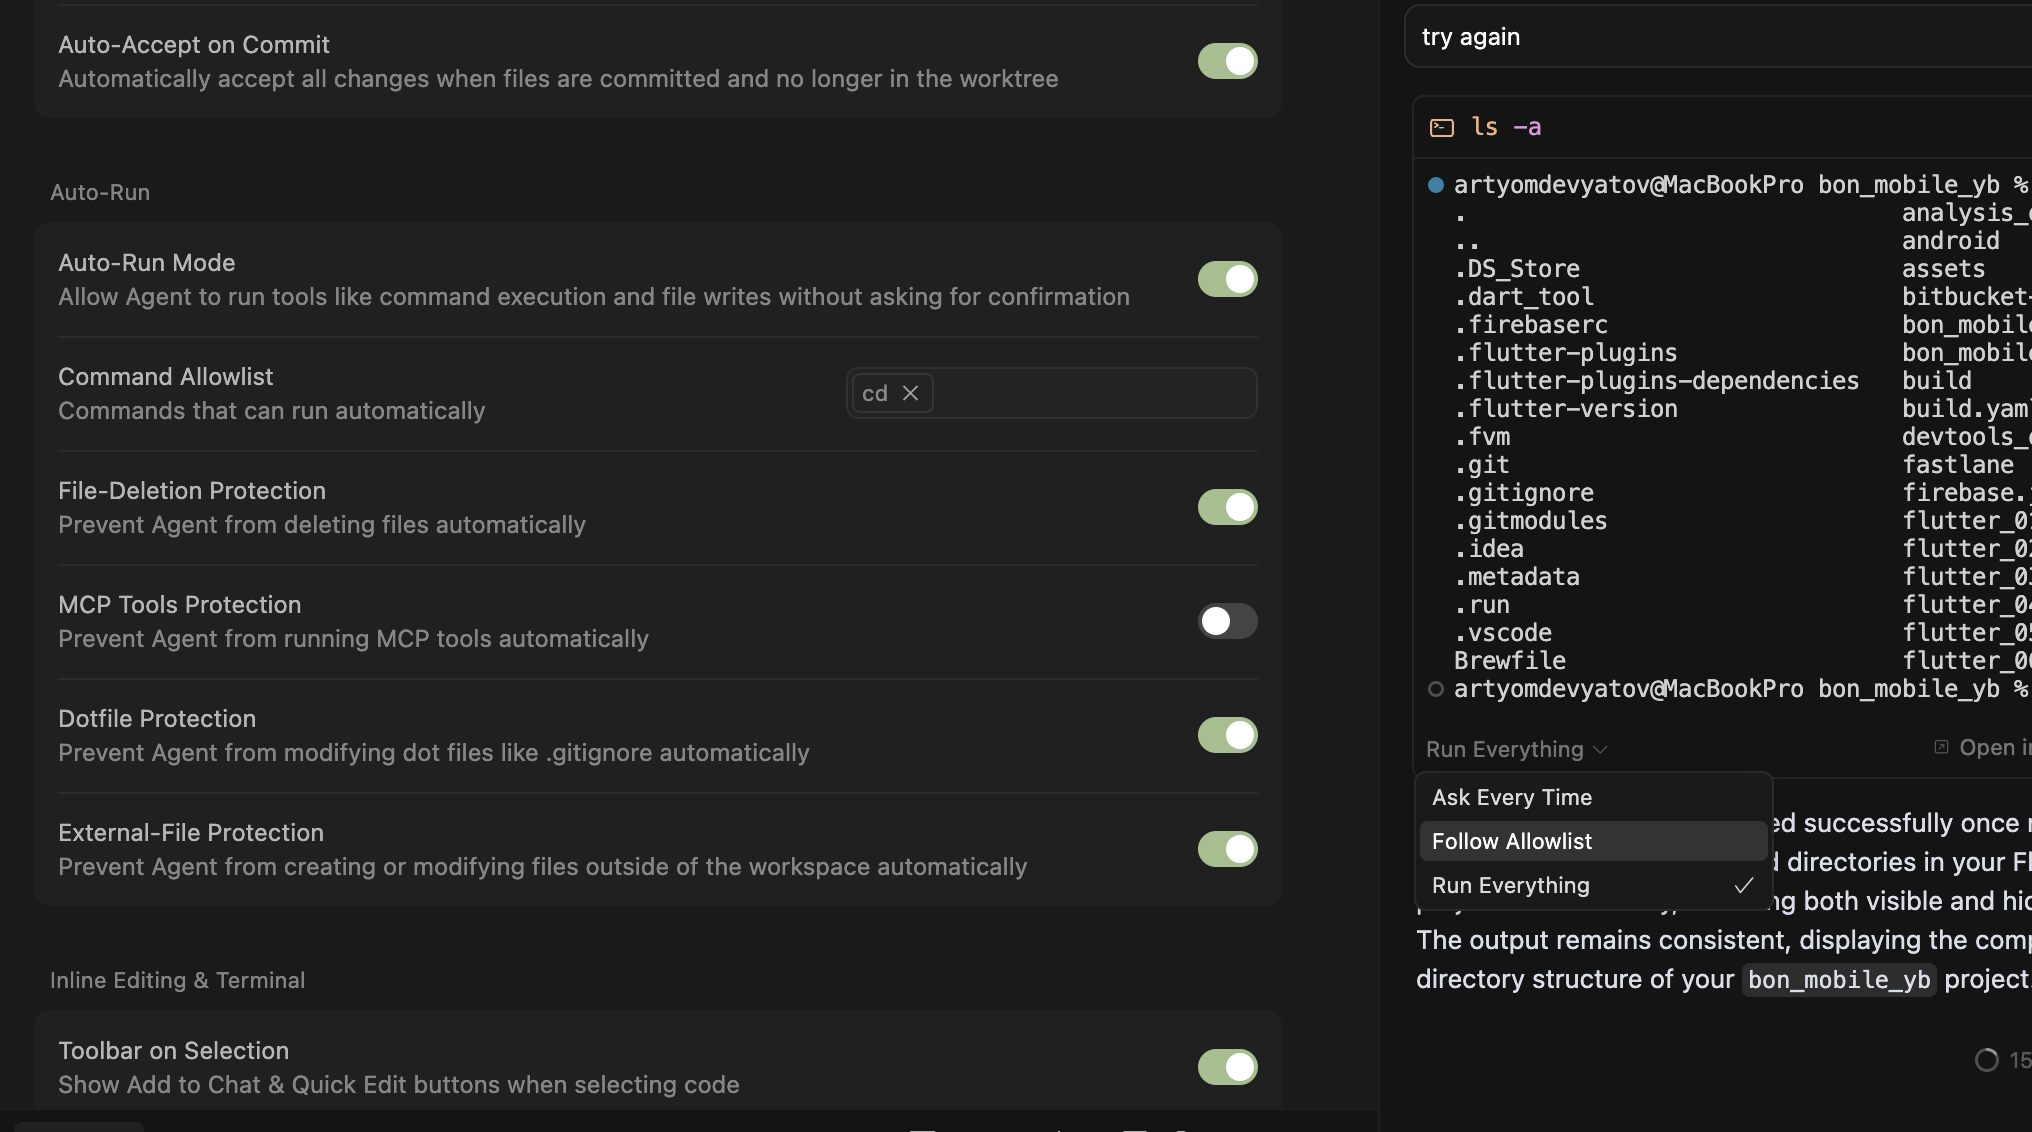This screenshot has width=2032, height=1132.
Task: Click the Open in external icon
Action: coord(1941,747)
